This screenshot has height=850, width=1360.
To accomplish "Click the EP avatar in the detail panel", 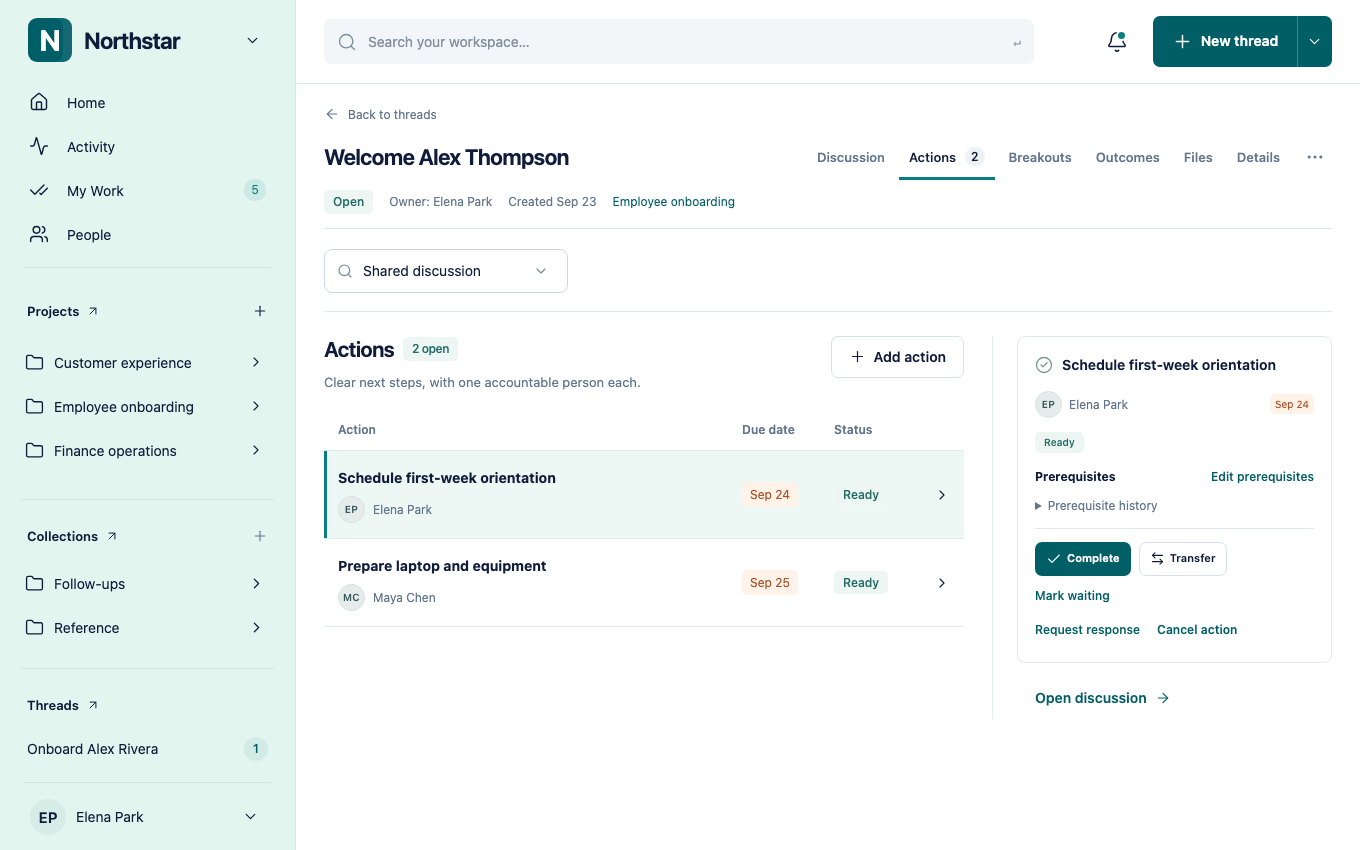I will [x=1048, y=405].
